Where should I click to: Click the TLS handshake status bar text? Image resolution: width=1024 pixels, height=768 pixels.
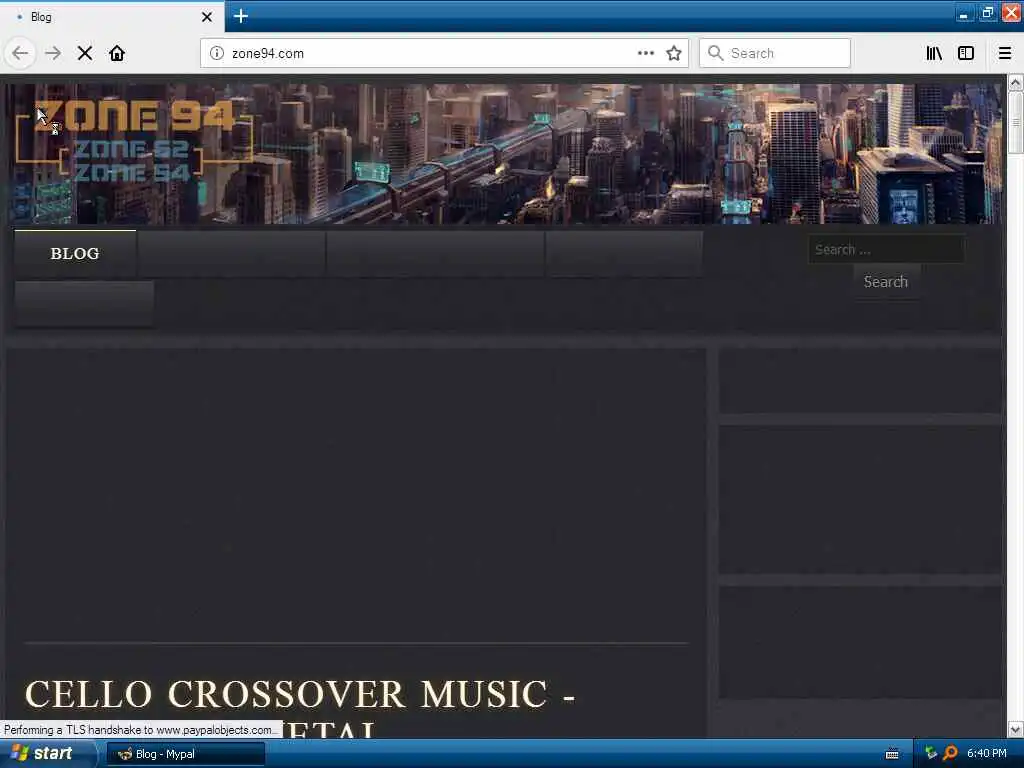[x=141, y=729]
